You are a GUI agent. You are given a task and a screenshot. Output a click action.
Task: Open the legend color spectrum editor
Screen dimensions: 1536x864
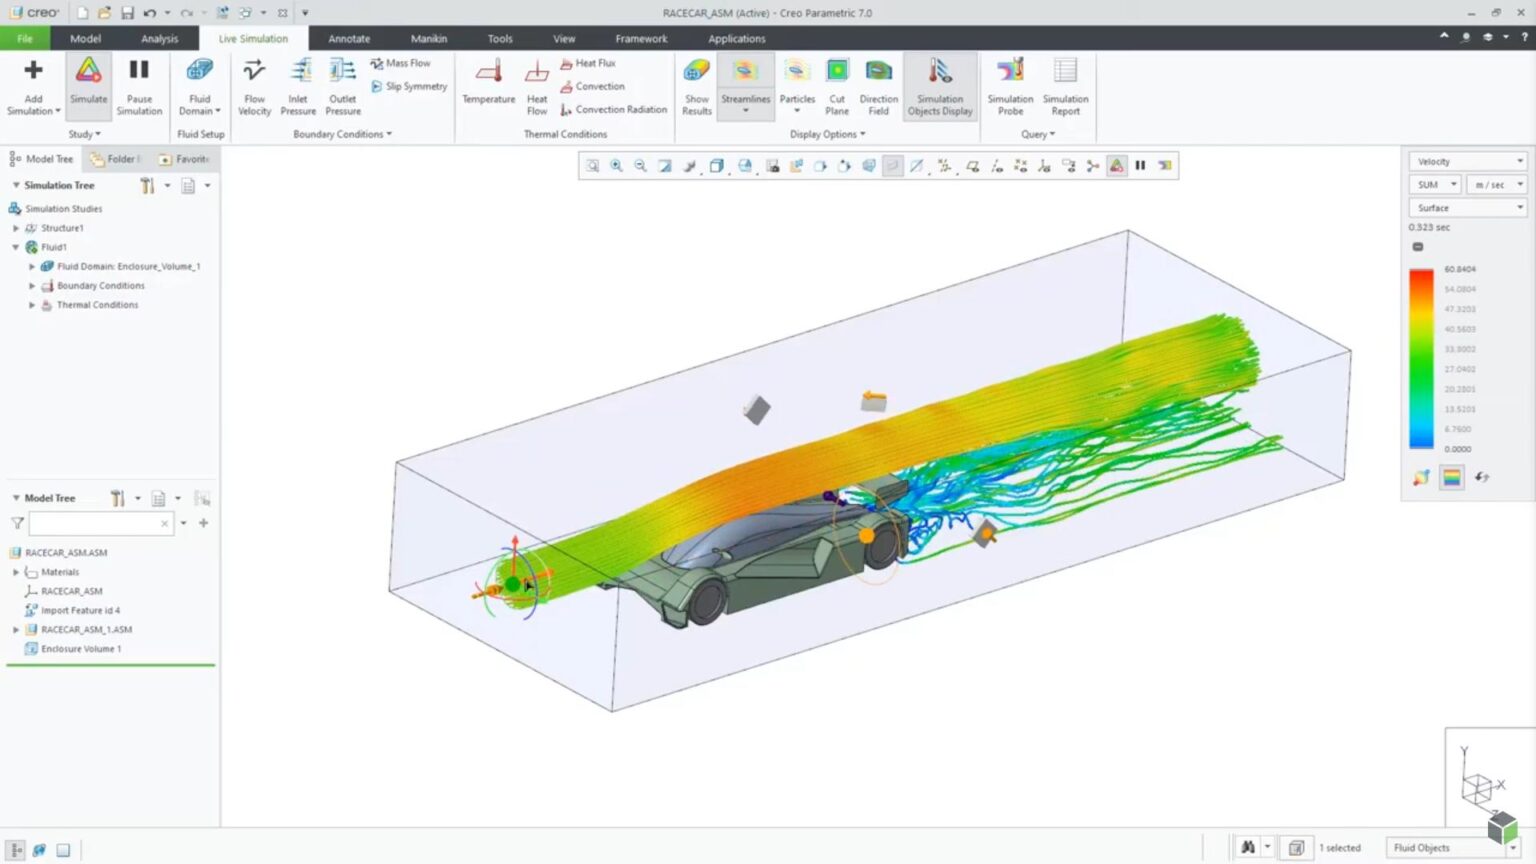[x=1452, y=478]
